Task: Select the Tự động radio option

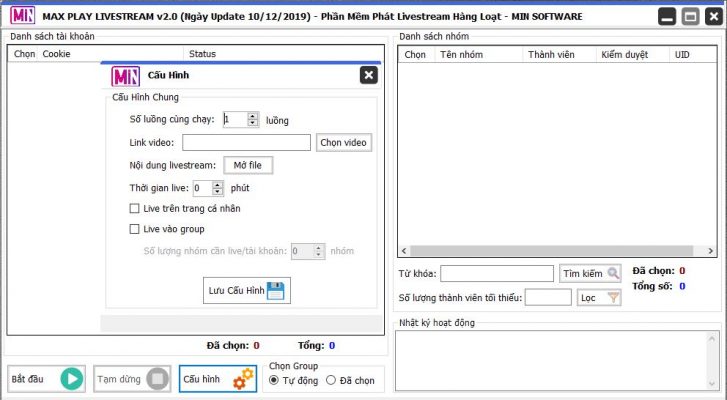Action: coord(275,381)
